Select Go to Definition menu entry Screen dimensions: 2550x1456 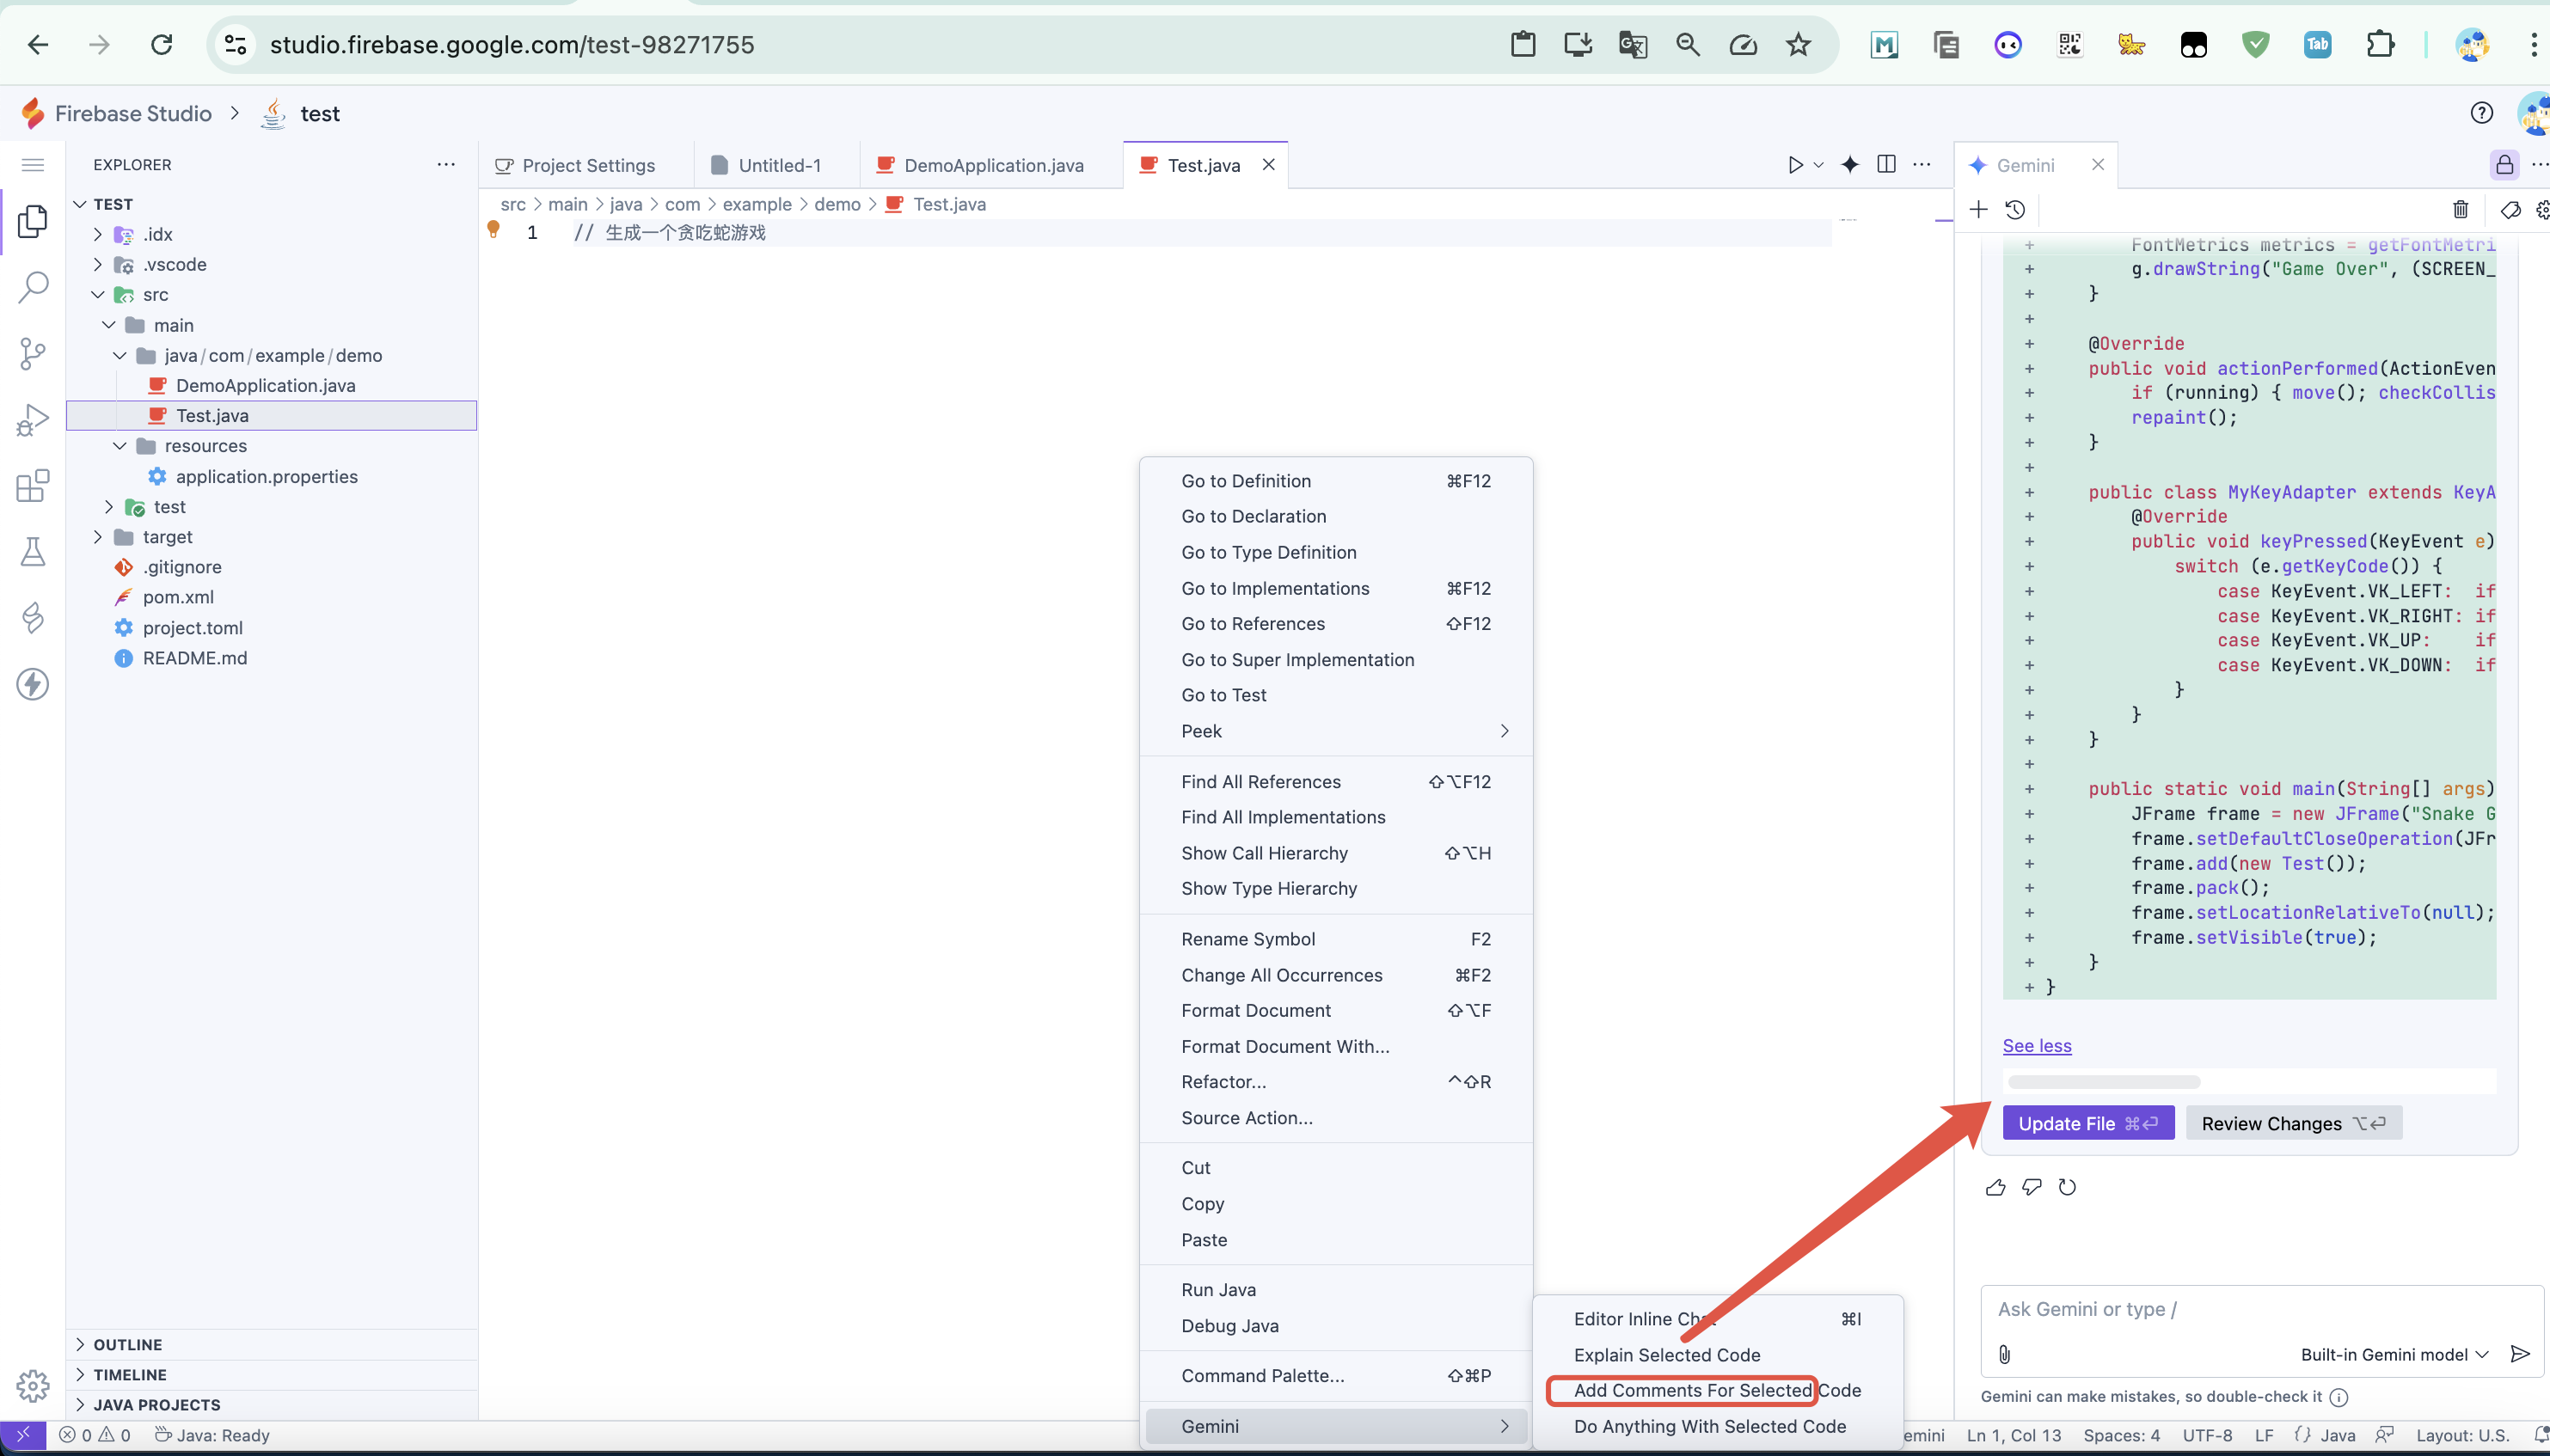1336,481
